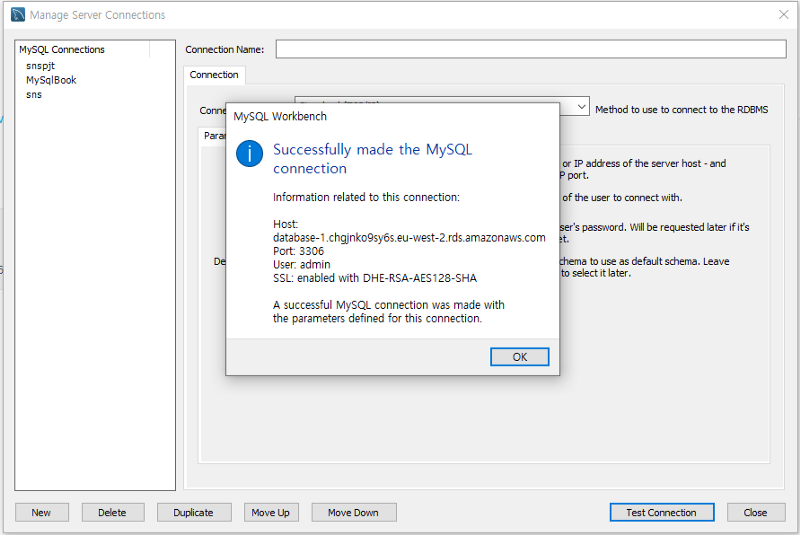Click OK in the MySQL Workbench dialog
Viewport: 800px width, 535px height.
(x=519, y=357)
